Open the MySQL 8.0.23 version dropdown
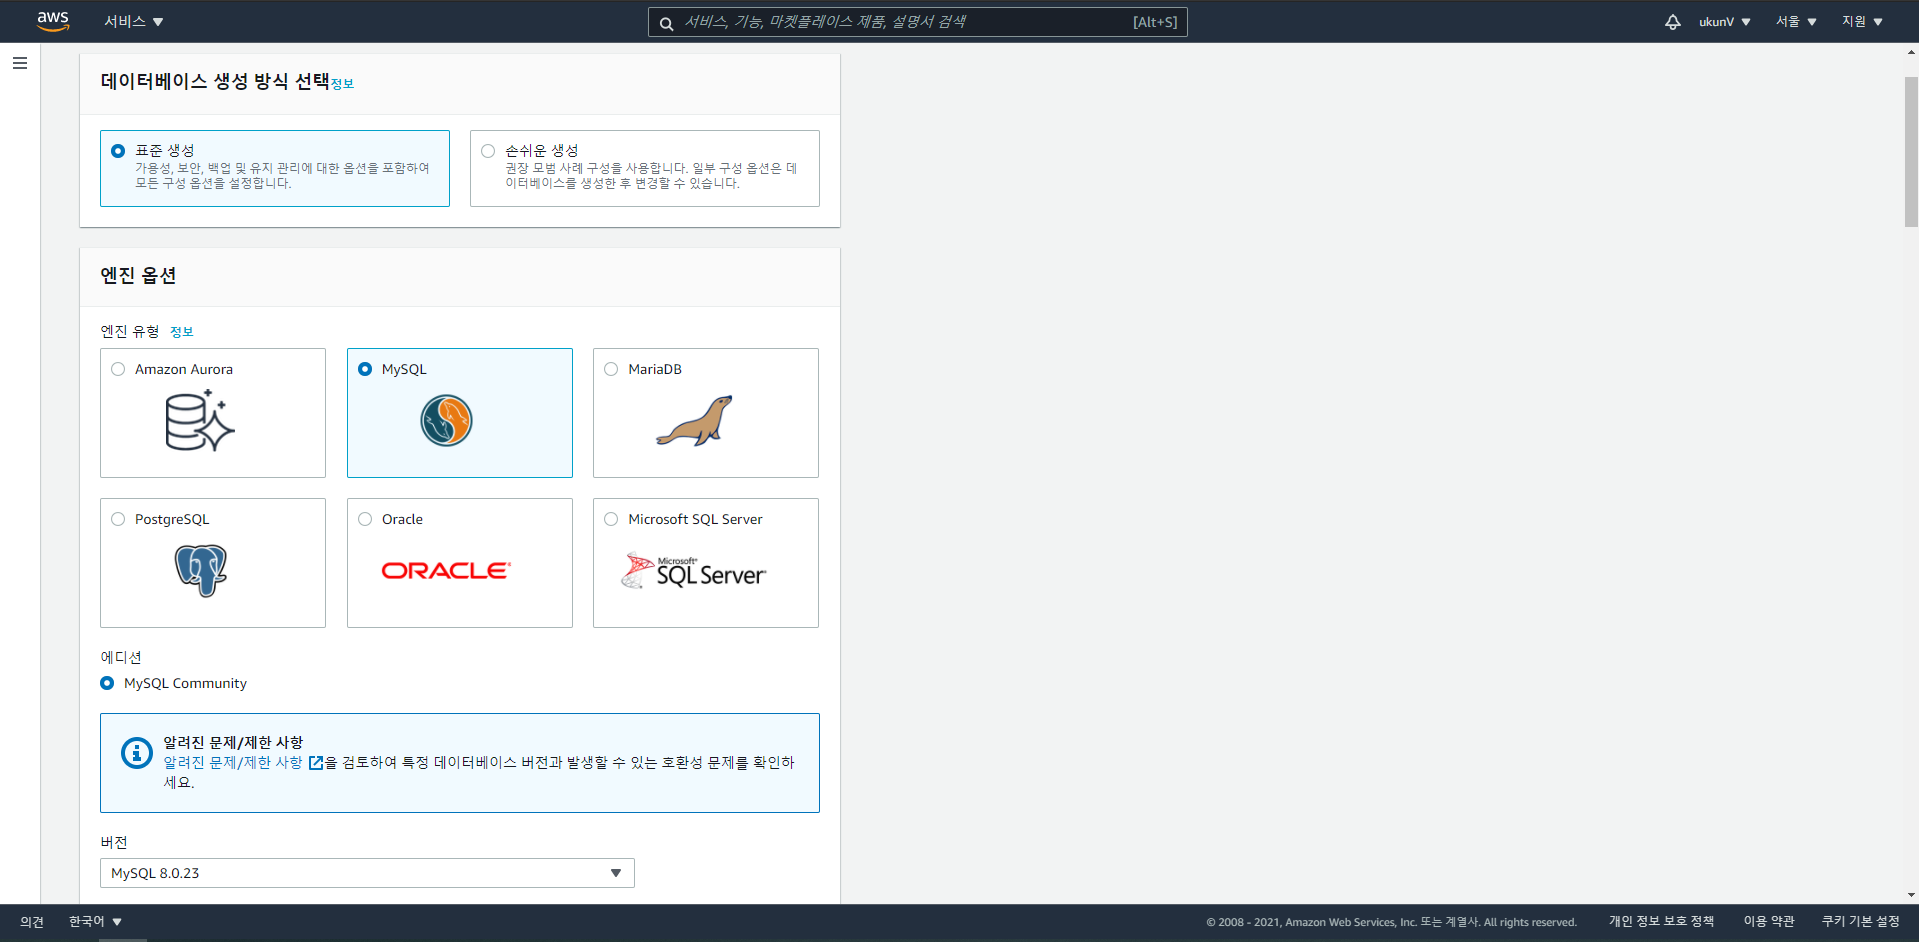Screen dimensions: 1919x942 tap(367, 873)
